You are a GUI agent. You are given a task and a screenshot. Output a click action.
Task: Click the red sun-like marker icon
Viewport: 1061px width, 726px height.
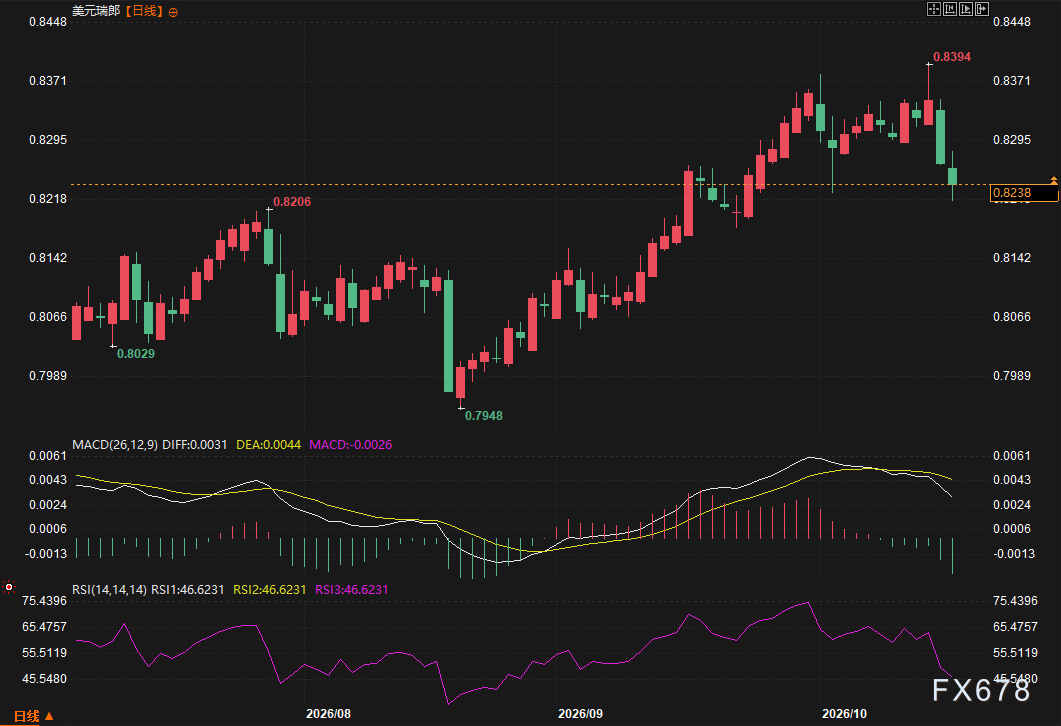(9, 587)
